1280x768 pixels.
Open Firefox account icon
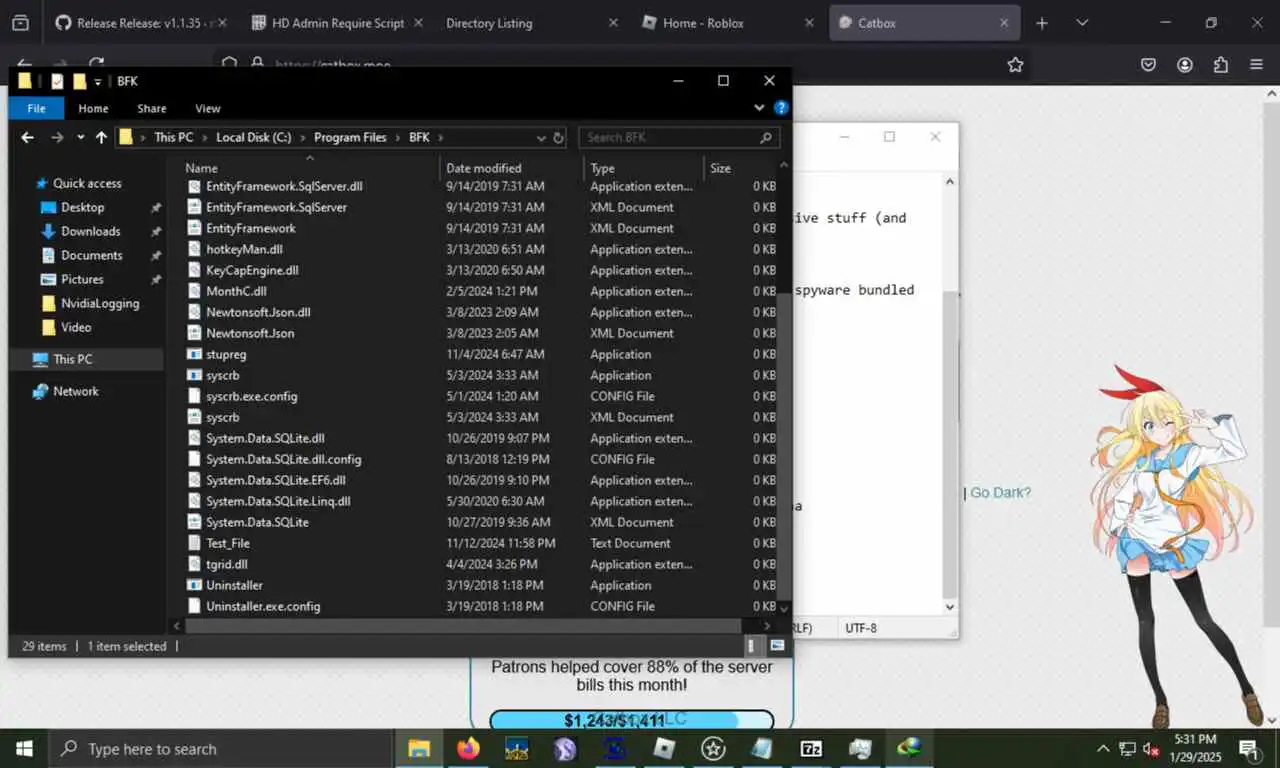point(1185,65)
